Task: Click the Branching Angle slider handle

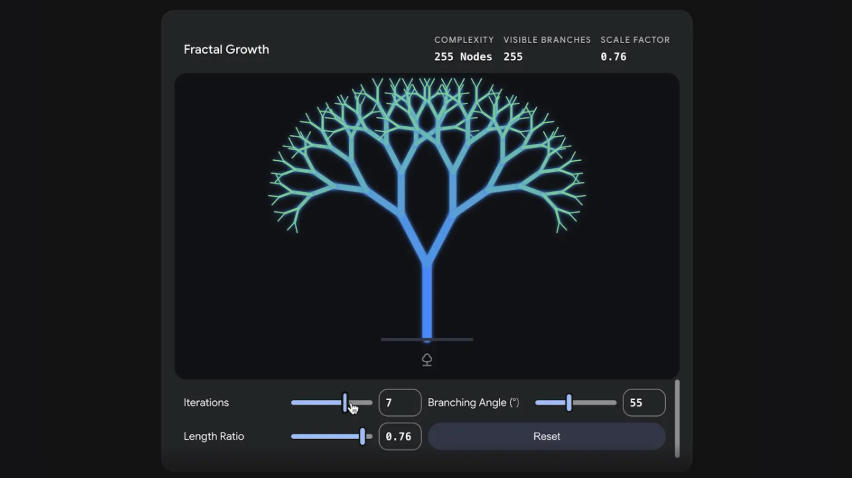Action: point(569,403)
